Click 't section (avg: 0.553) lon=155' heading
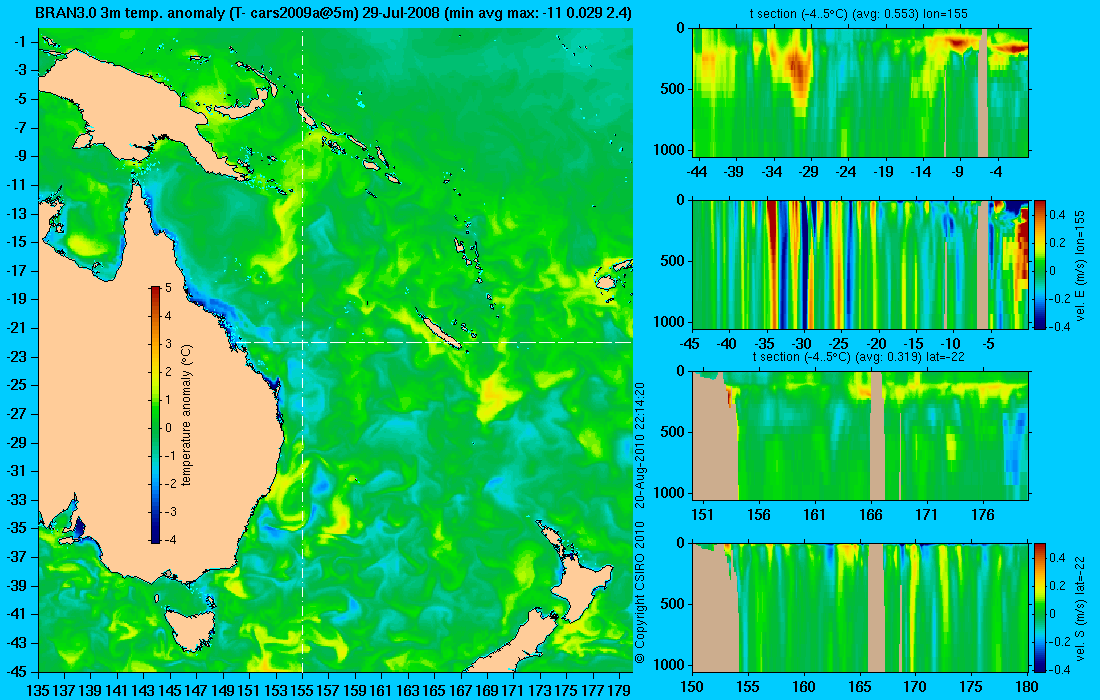Screen dimensions: 1100x700 pos(860,13)
